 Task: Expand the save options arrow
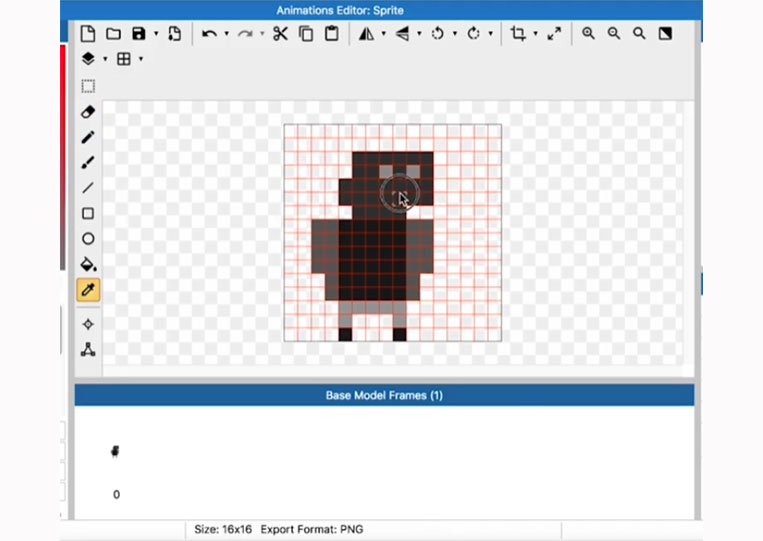pos(156,34)
